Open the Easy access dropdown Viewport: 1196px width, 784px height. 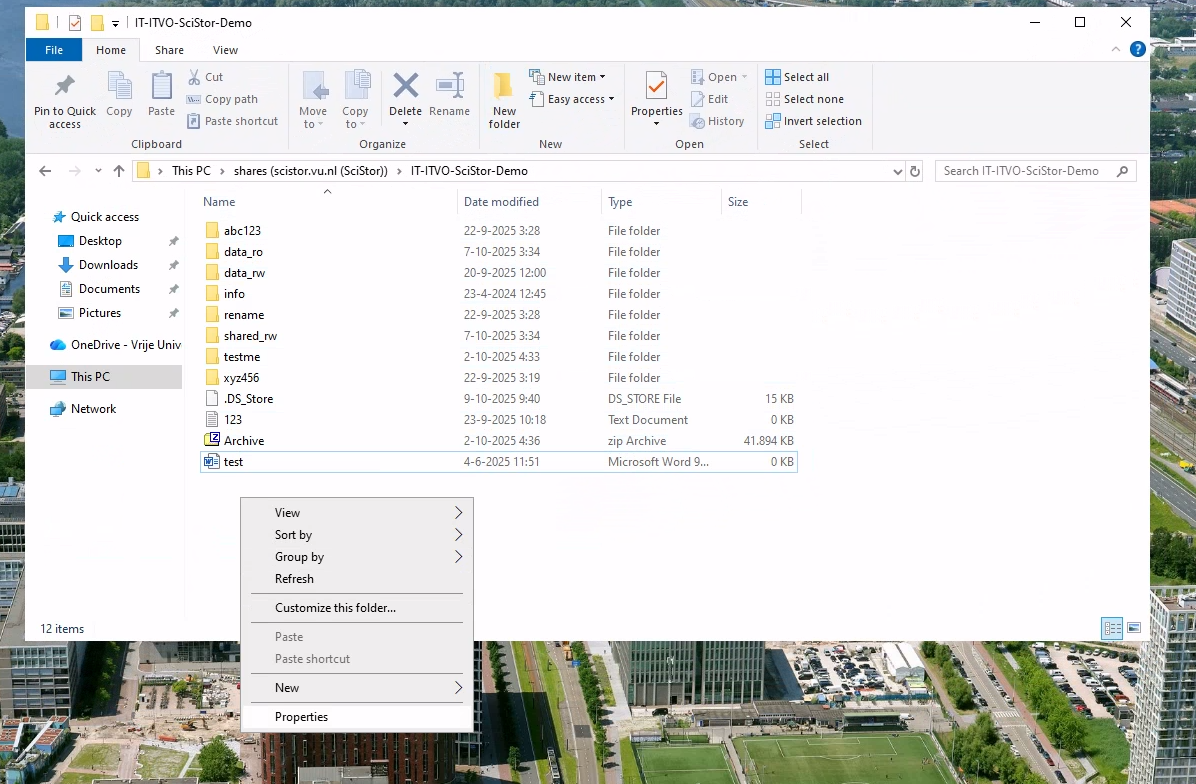point(573,99)
